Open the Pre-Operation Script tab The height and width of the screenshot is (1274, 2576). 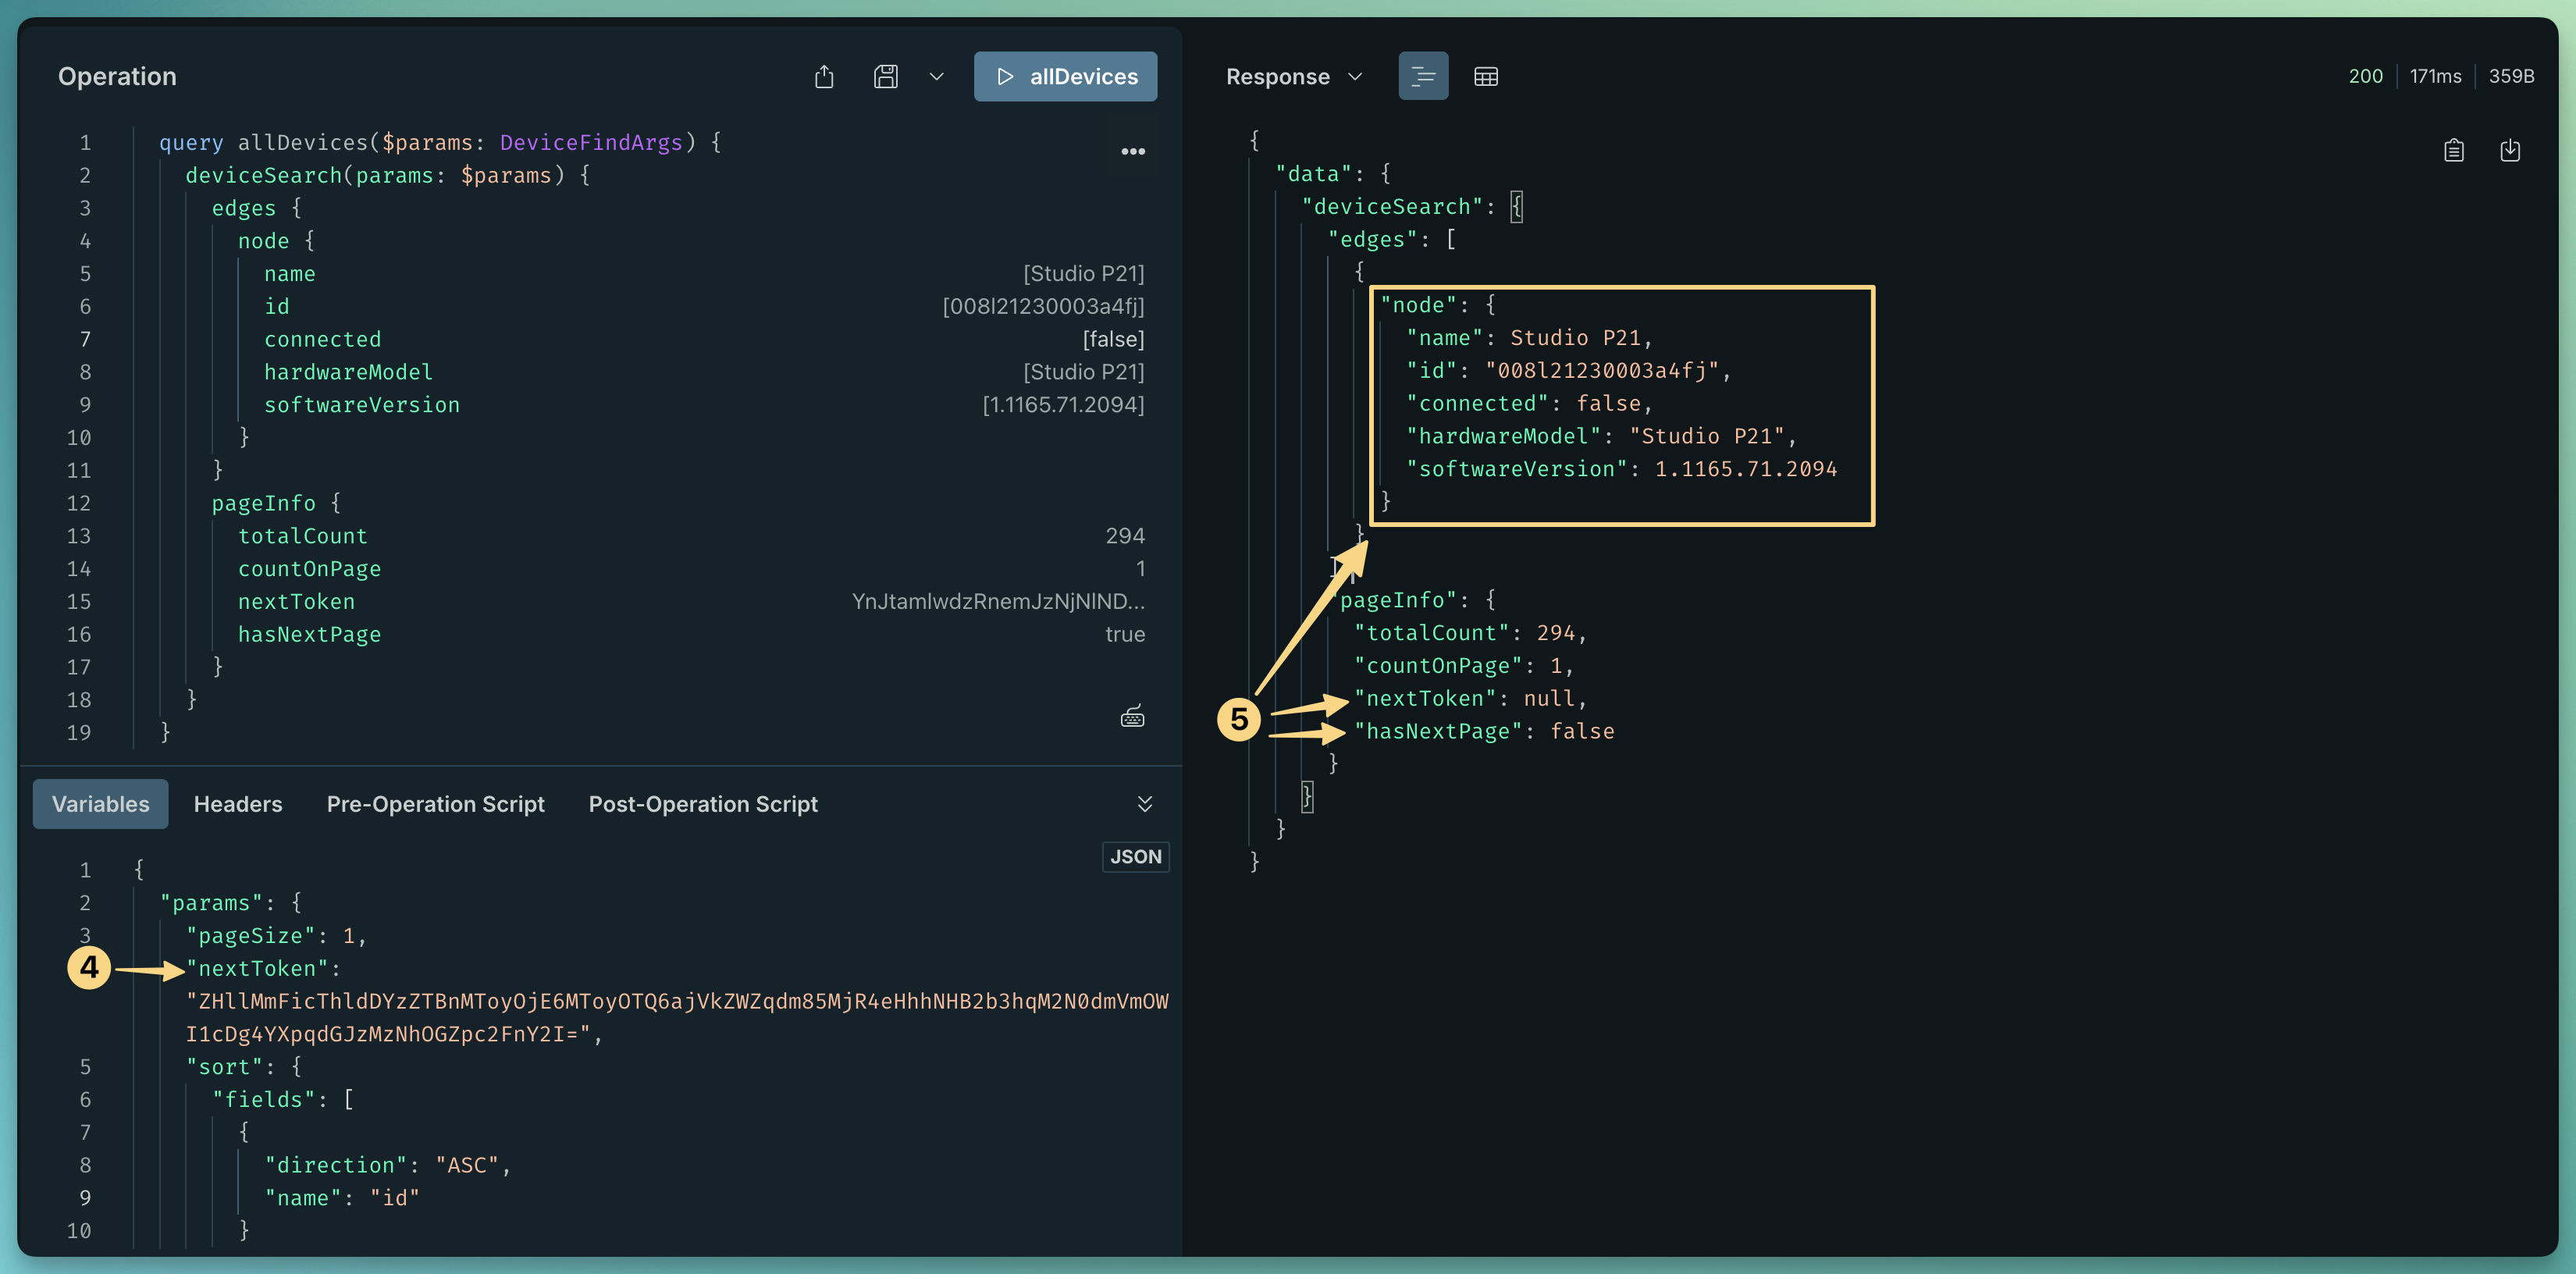pyautogui.click(x=435, y=804)
